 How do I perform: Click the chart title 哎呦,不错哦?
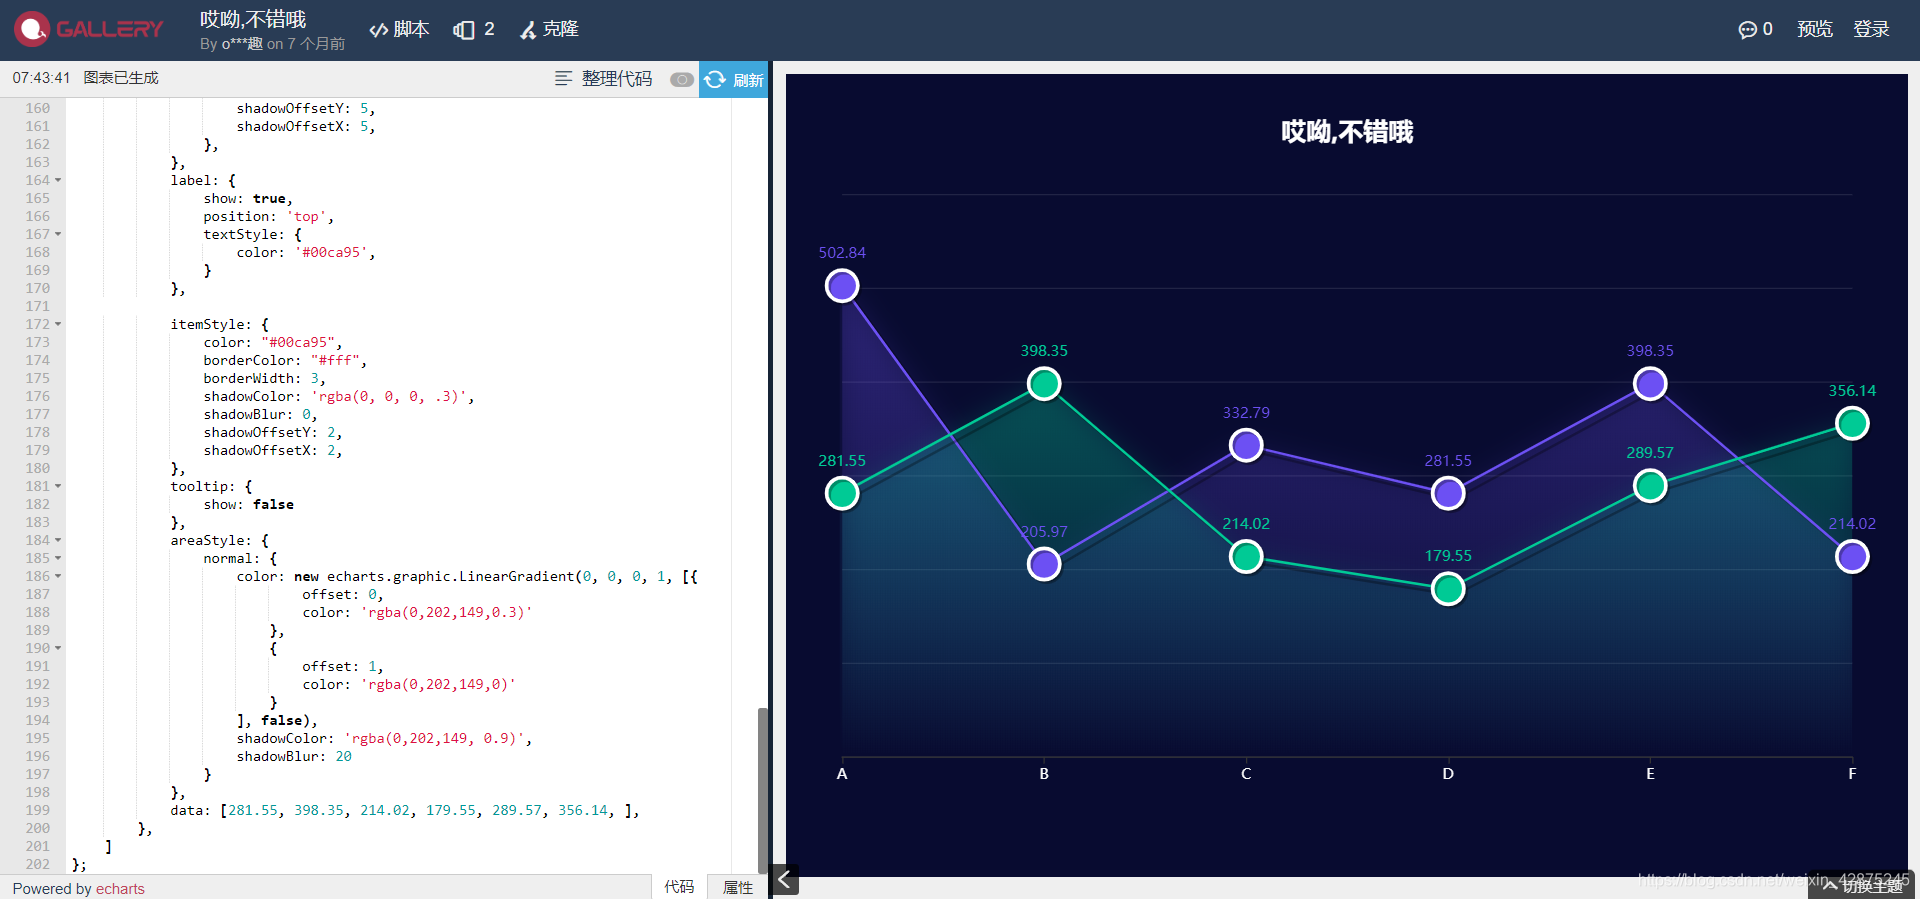tap(1347, 132)
